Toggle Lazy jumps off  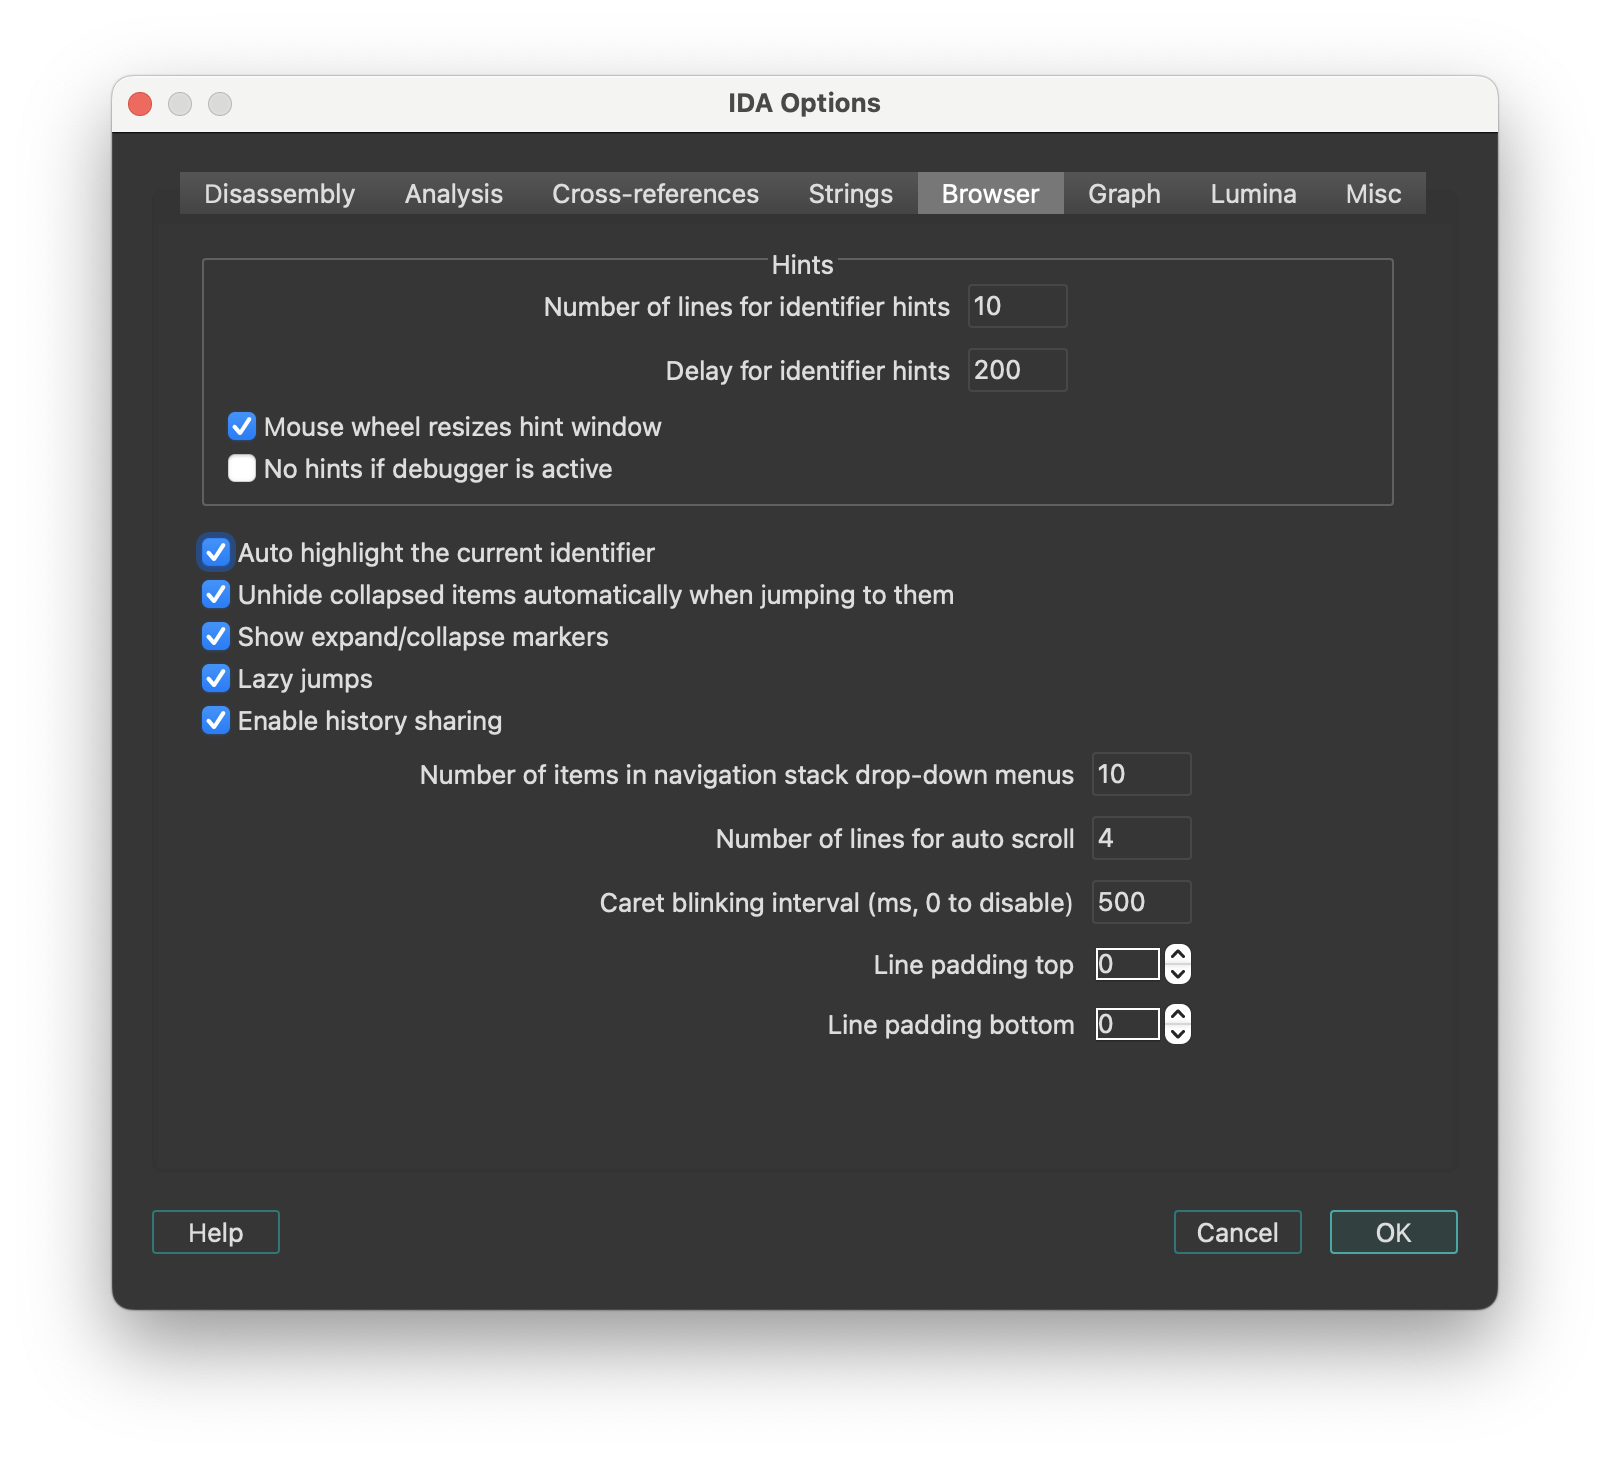tap(215, 678)
